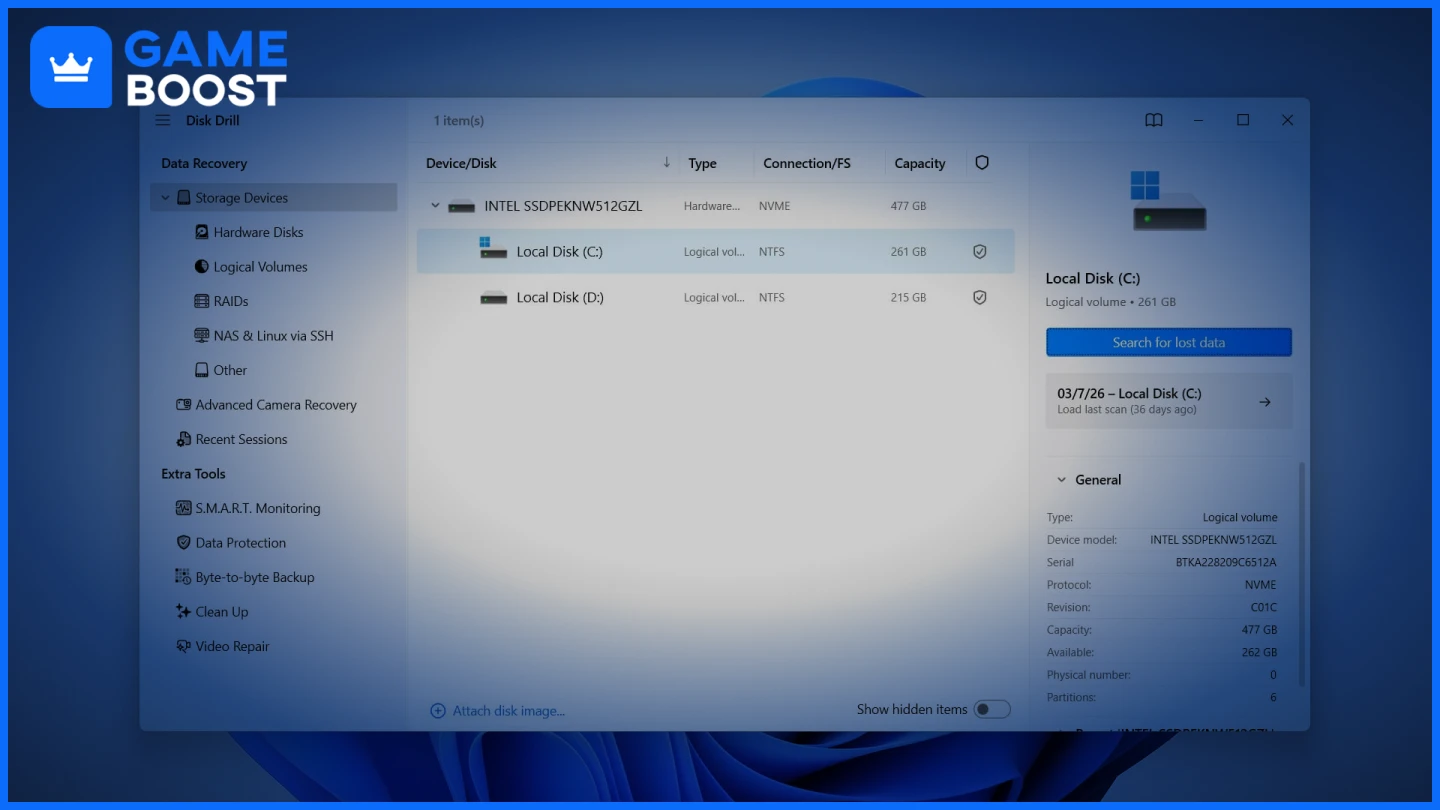The height and width of the screenshot is (810, 1440).
Task: Toggle Show hidden items
Action: 992,708
